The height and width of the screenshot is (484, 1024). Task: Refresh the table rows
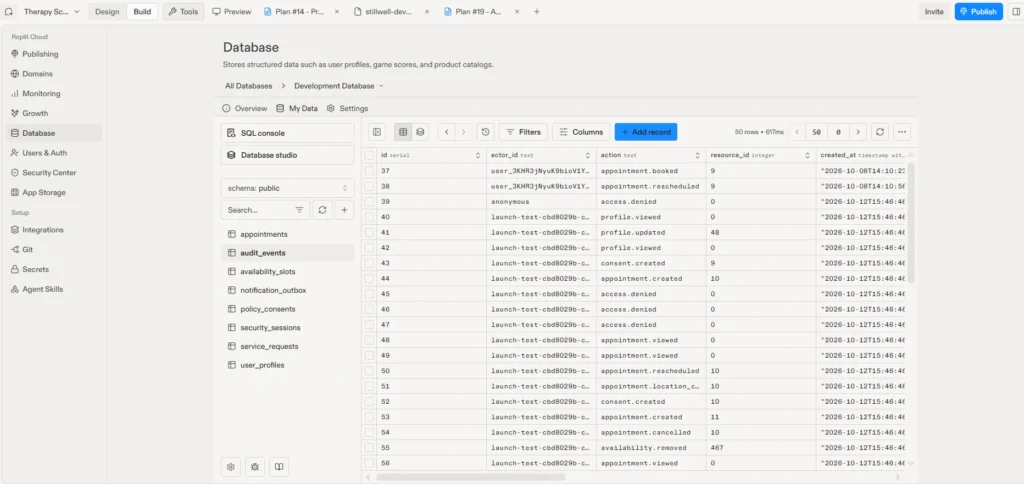click(880, 132)
